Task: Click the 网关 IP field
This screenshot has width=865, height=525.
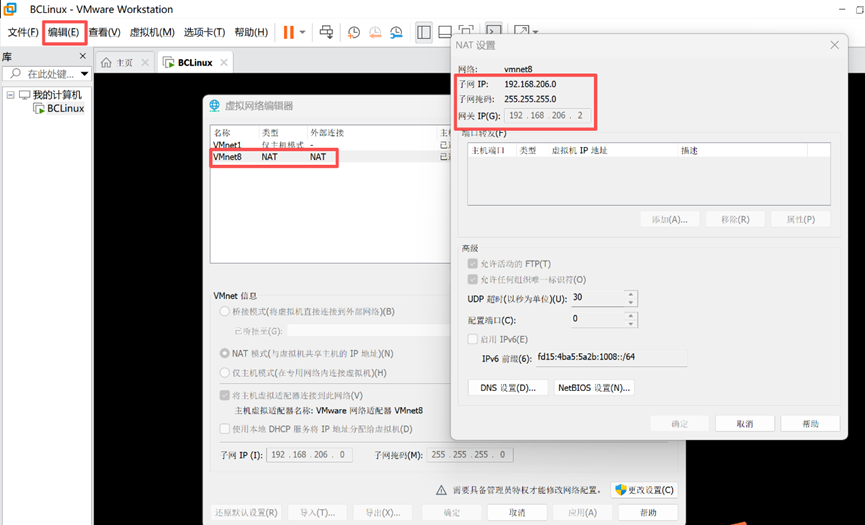Action: (547, 116)
